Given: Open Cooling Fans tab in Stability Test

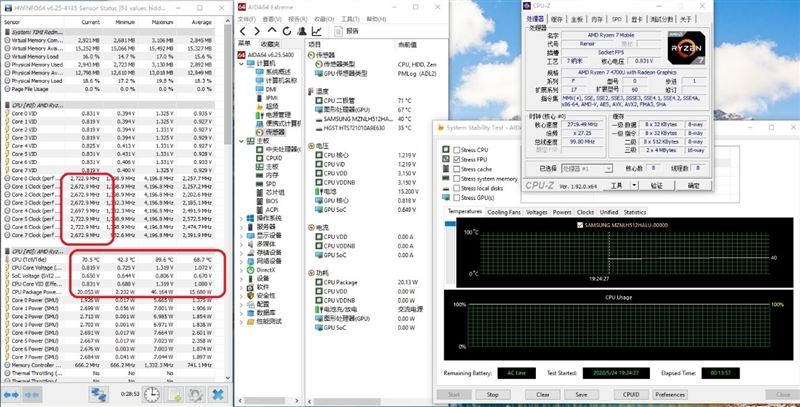Looking at the screenshot, I should [504, 212].
